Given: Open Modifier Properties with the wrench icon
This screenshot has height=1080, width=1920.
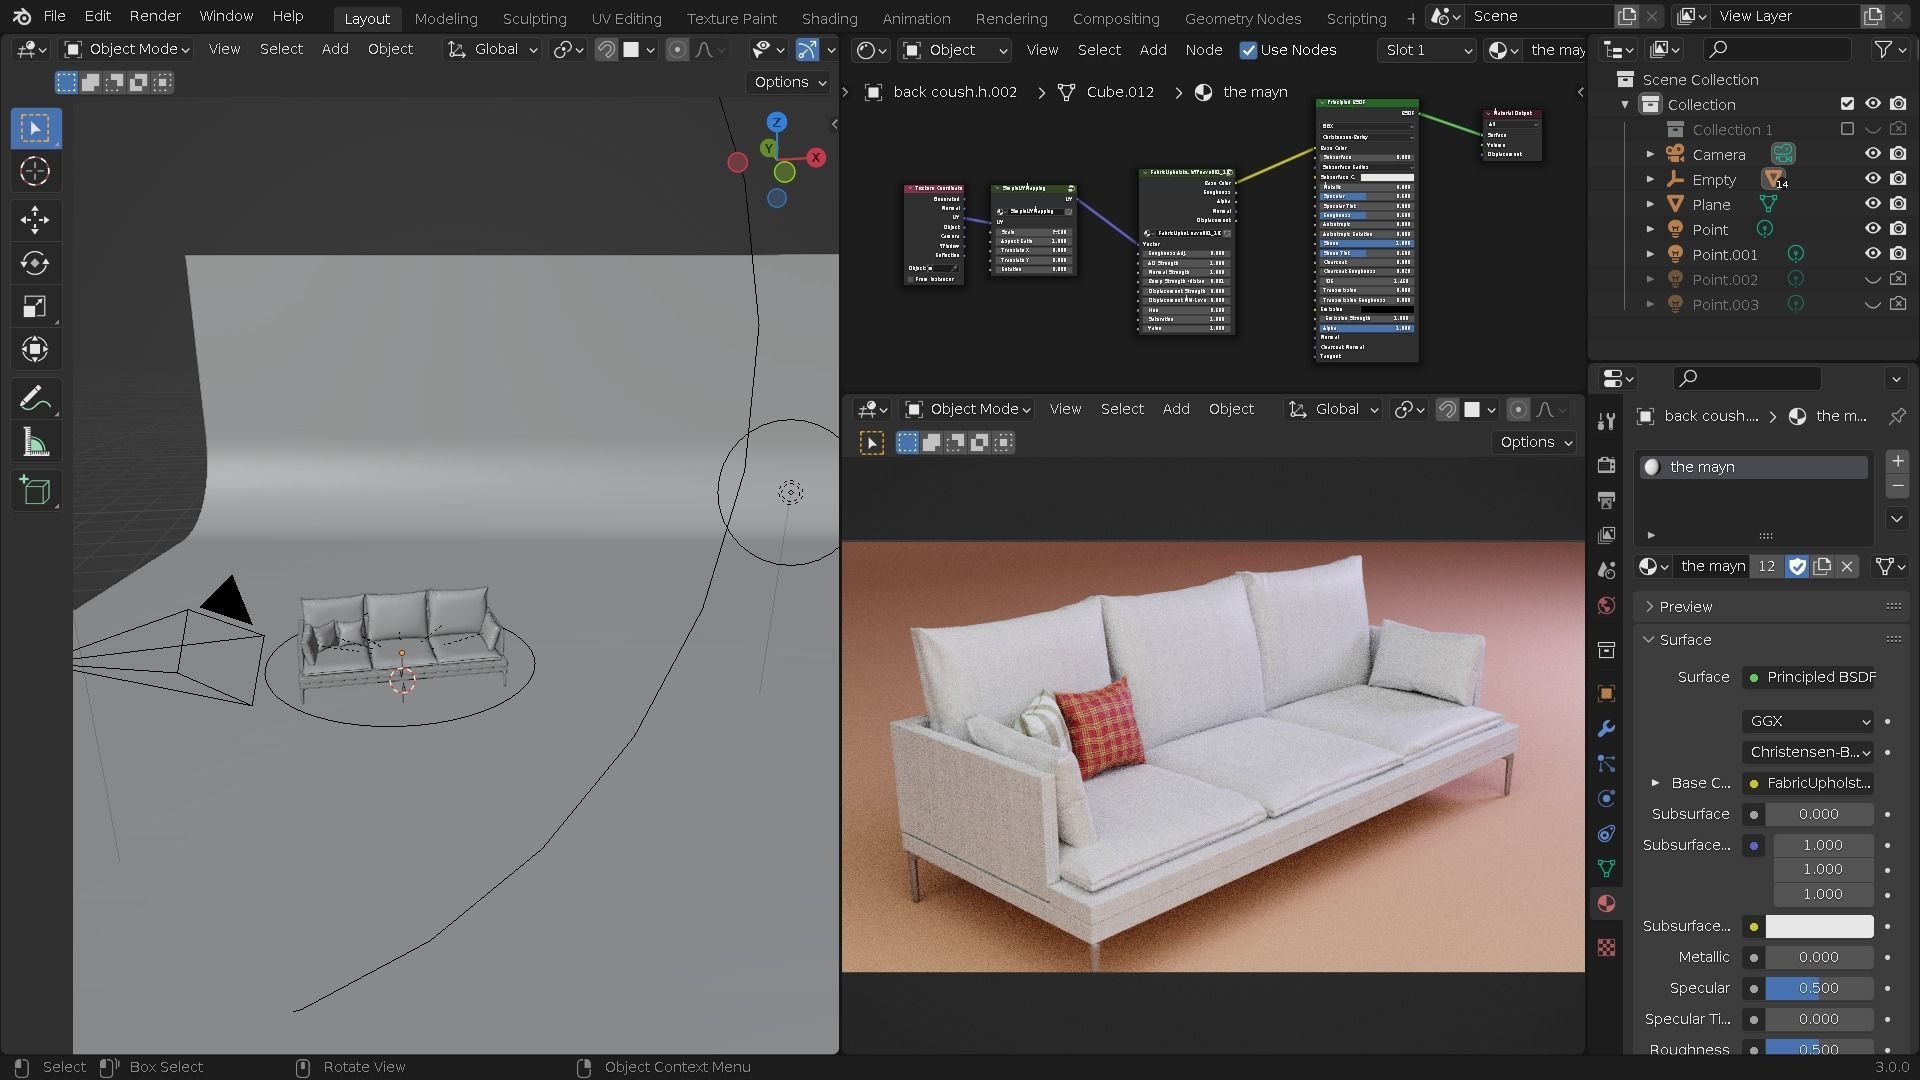Looking at the screenshot, I should [1606, 729].
